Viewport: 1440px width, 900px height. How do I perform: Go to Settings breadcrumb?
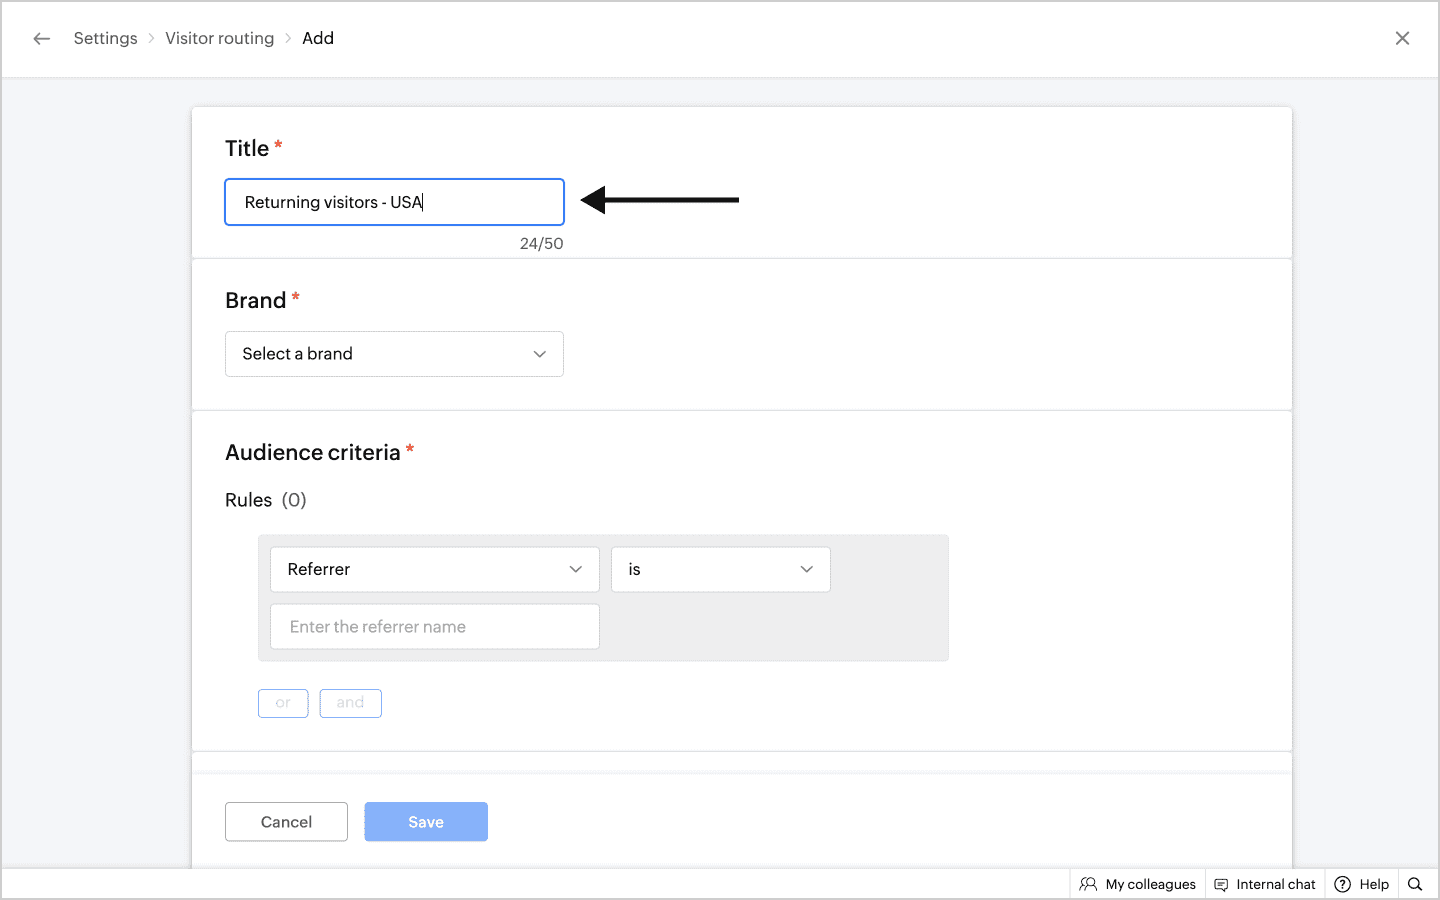tap(105, 39)
